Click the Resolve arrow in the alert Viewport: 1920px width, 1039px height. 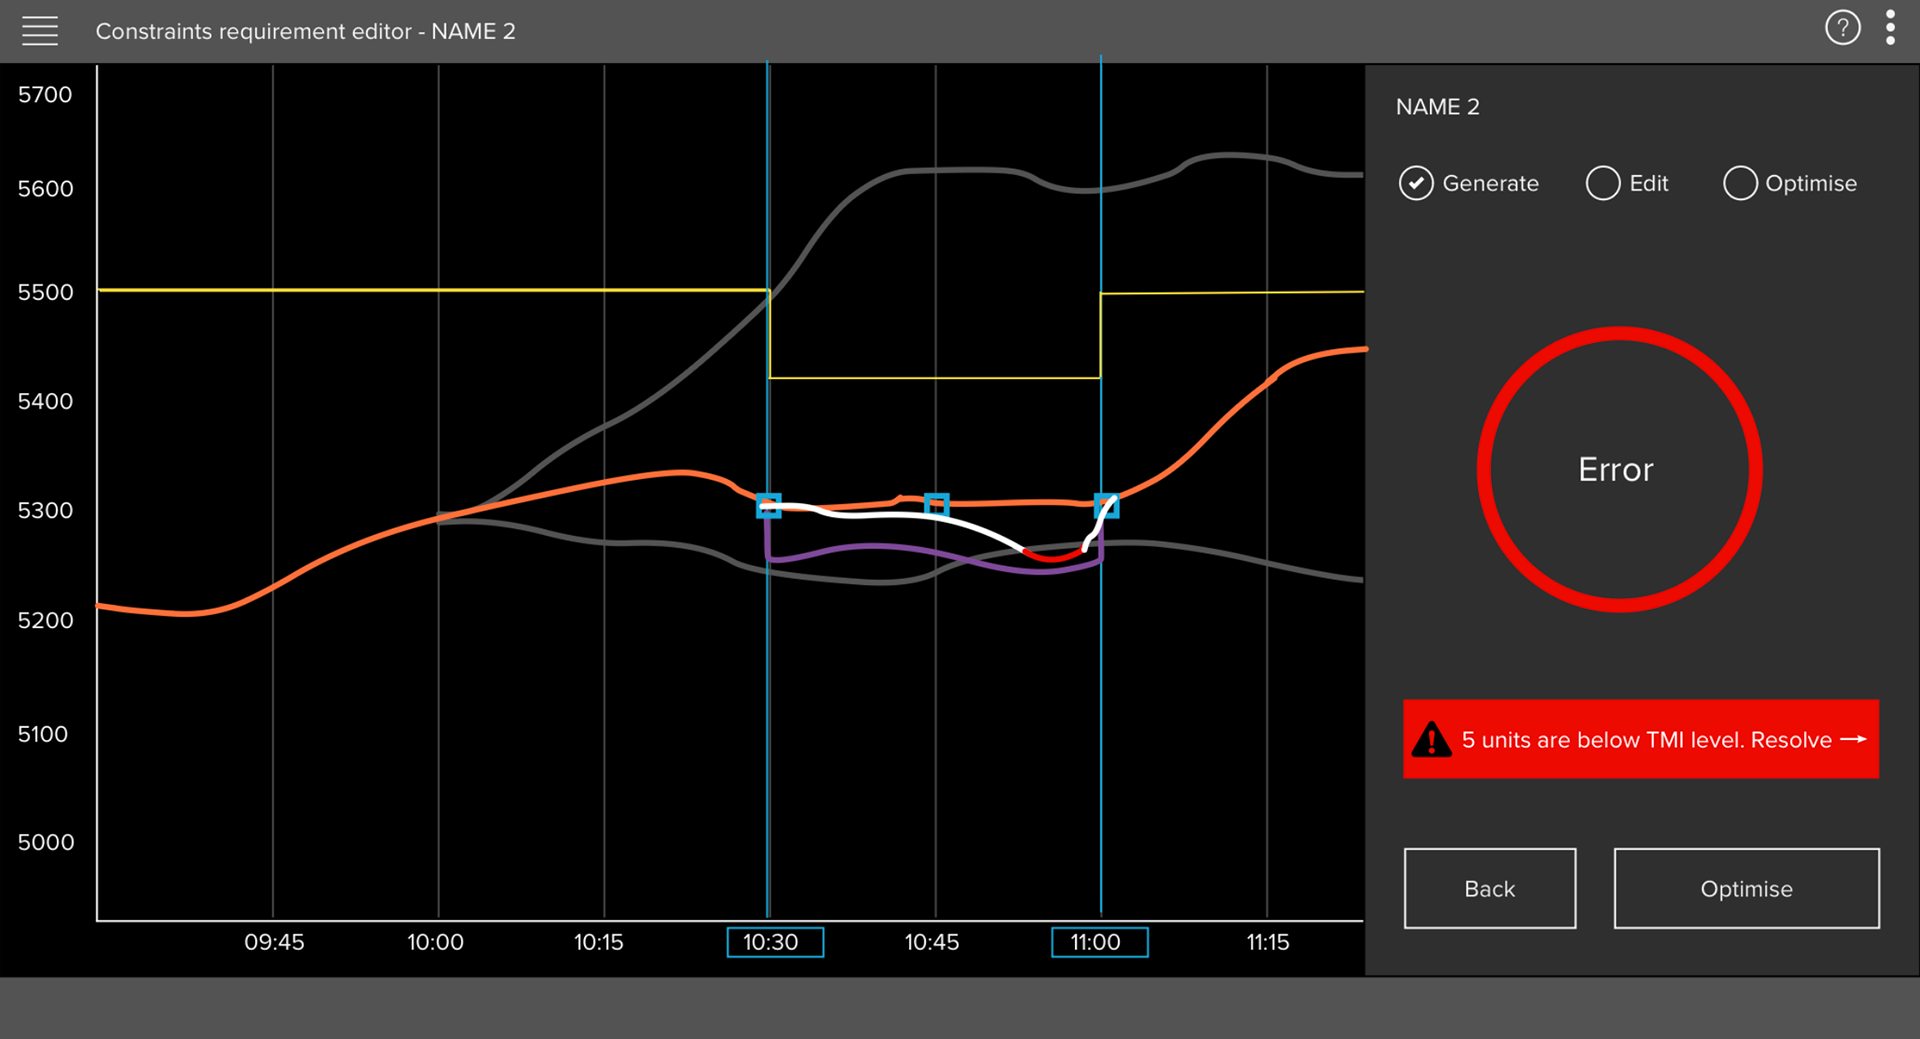[1853, 739]
